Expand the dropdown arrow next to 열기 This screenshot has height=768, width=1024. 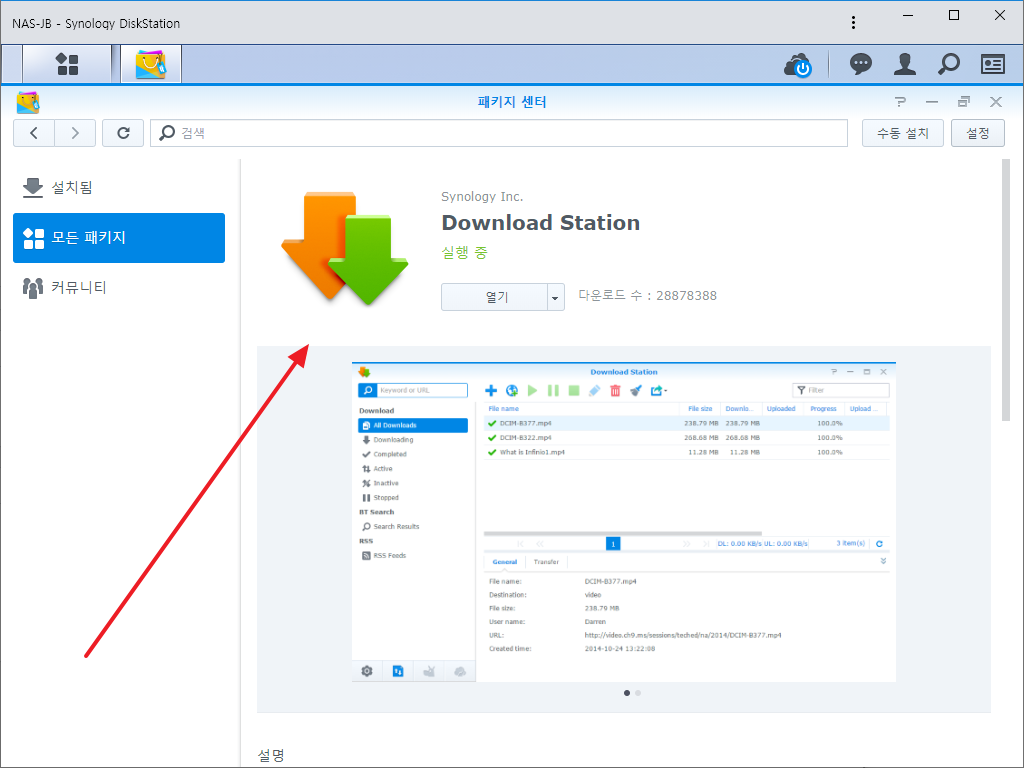point(556,297)
